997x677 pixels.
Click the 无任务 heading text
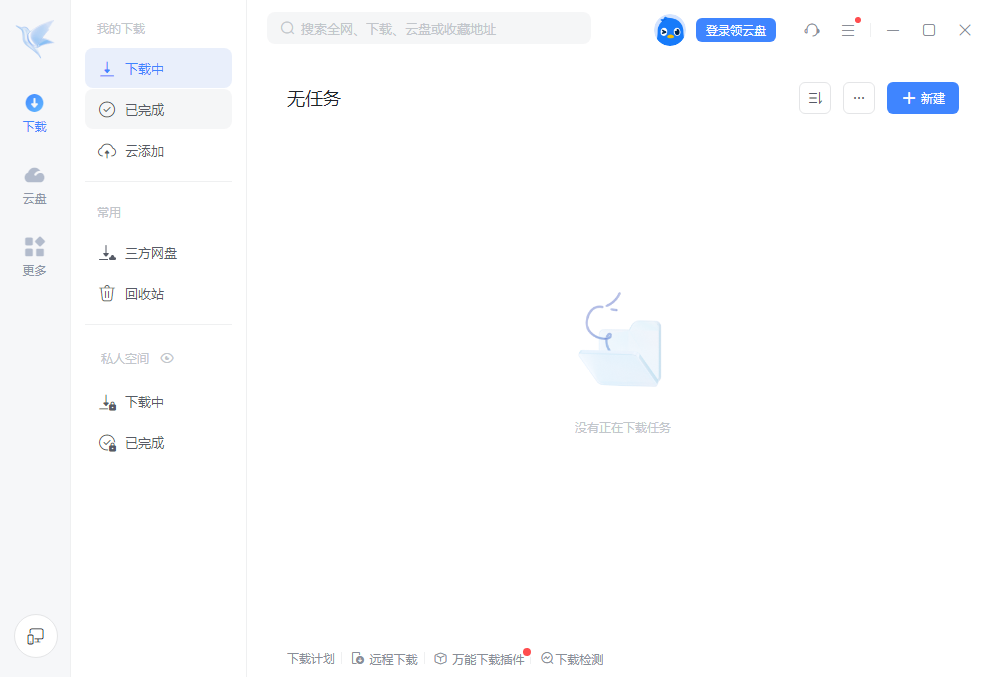[313, 99]
